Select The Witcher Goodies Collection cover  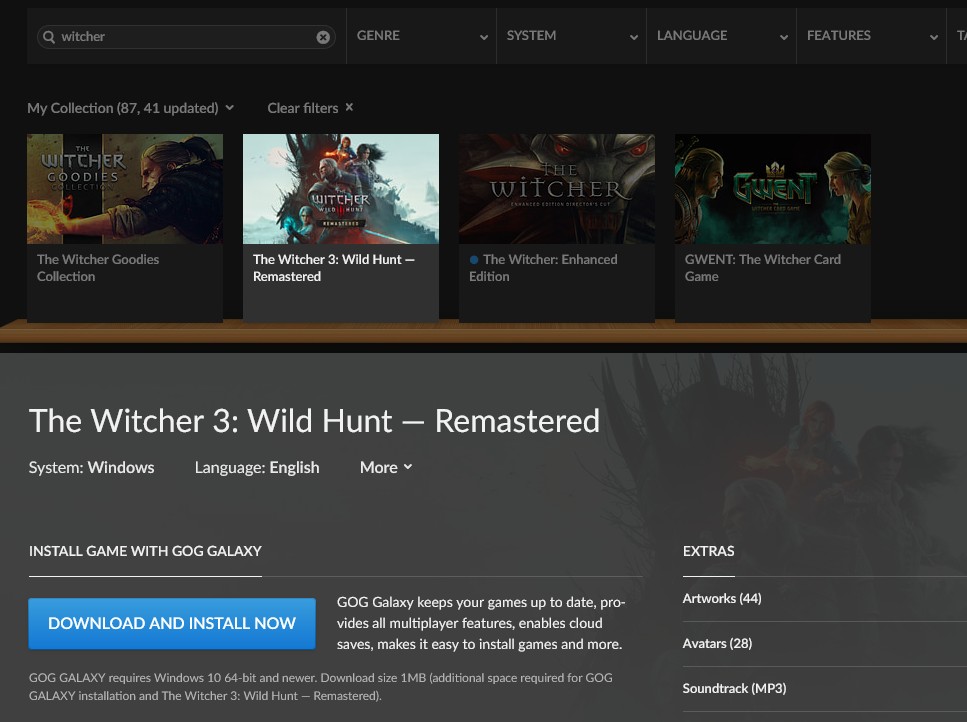(x=125, y=189)
